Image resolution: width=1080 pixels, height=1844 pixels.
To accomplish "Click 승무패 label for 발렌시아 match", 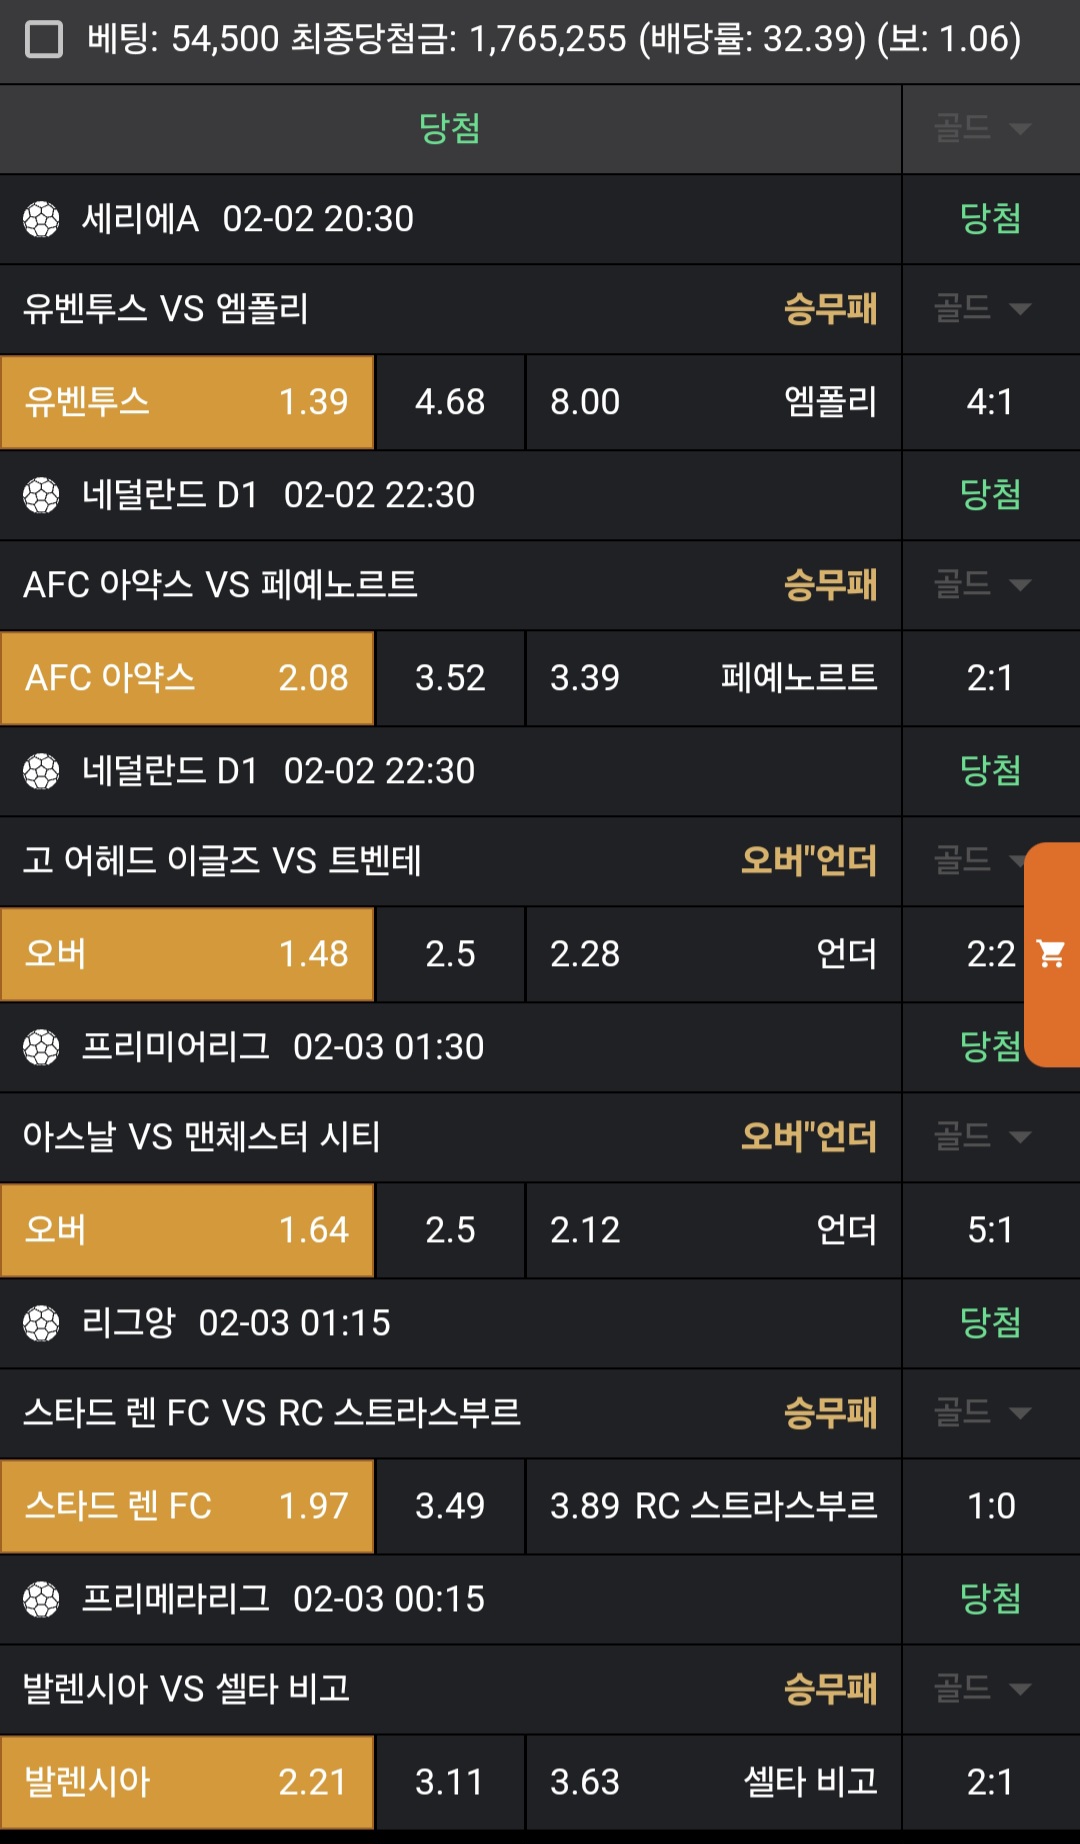I will pos(830,1689).
